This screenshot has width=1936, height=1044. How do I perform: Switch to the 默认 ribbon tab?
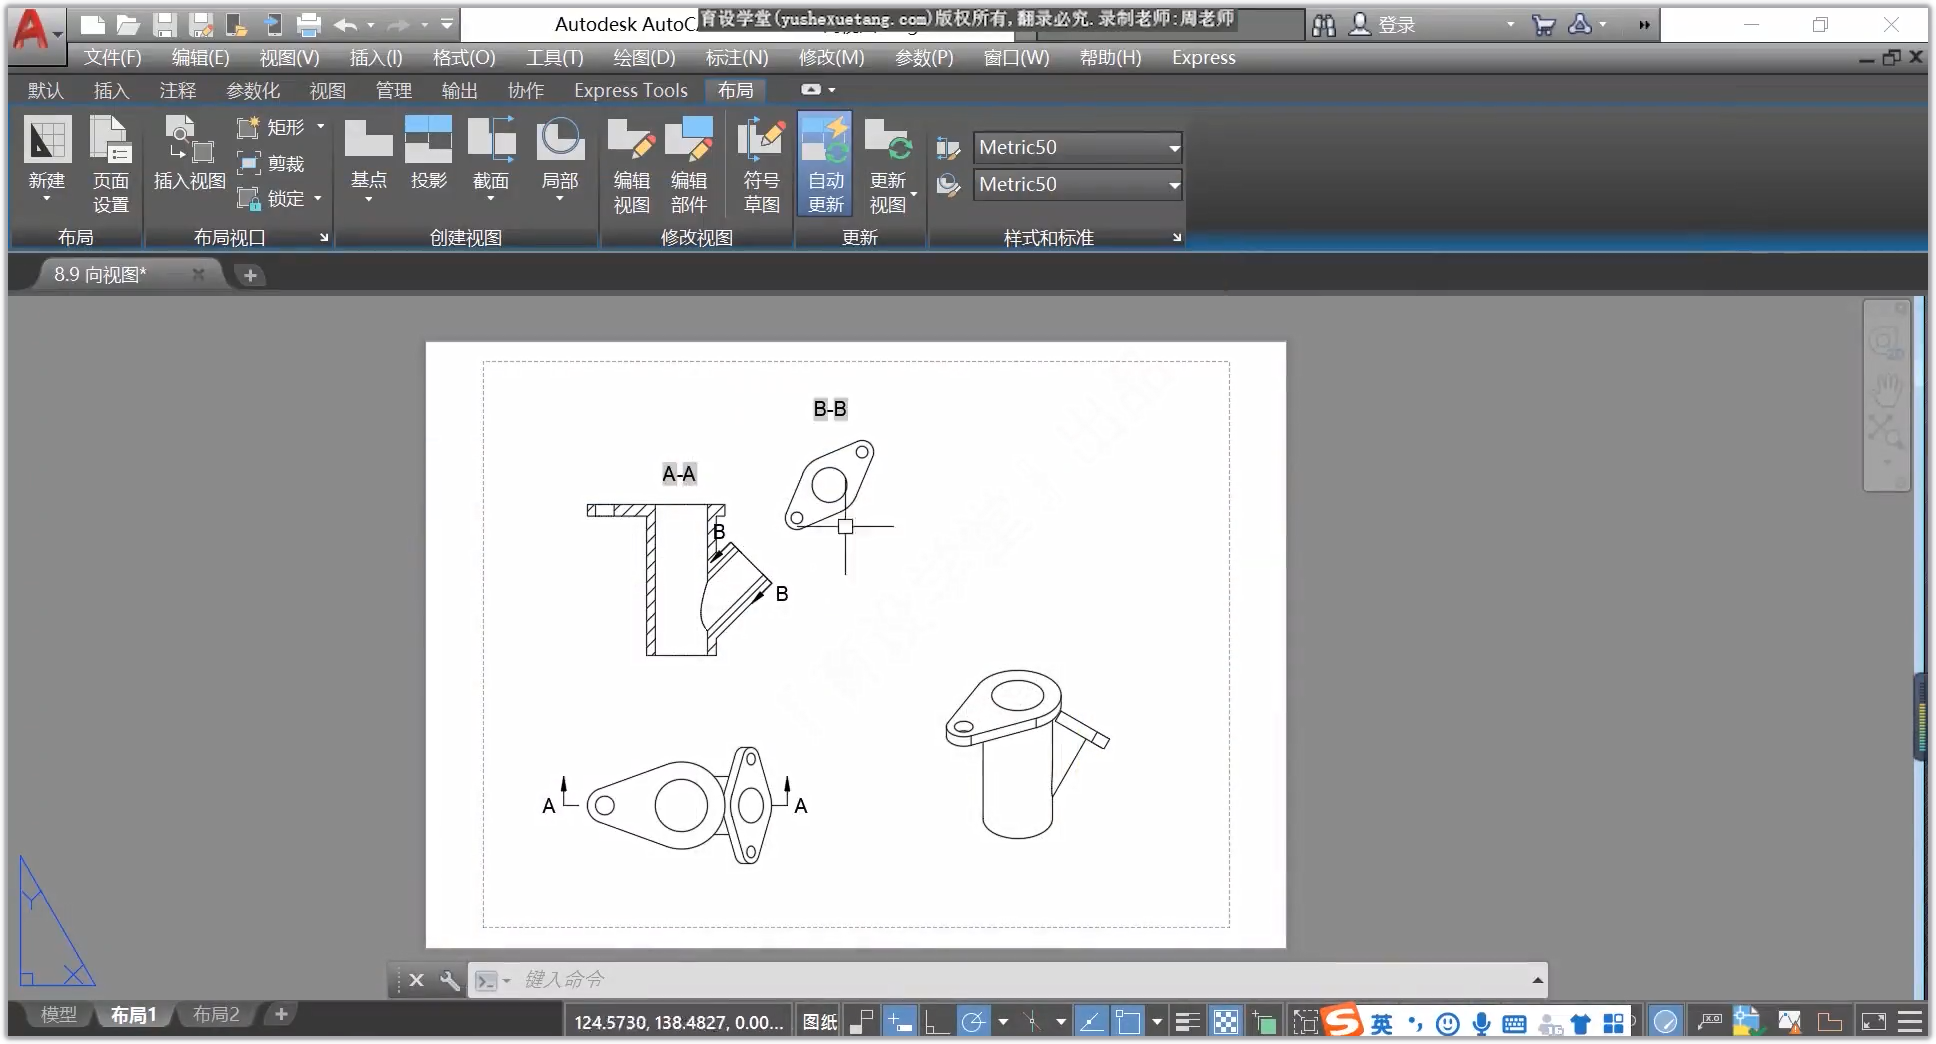pos(45,91)
